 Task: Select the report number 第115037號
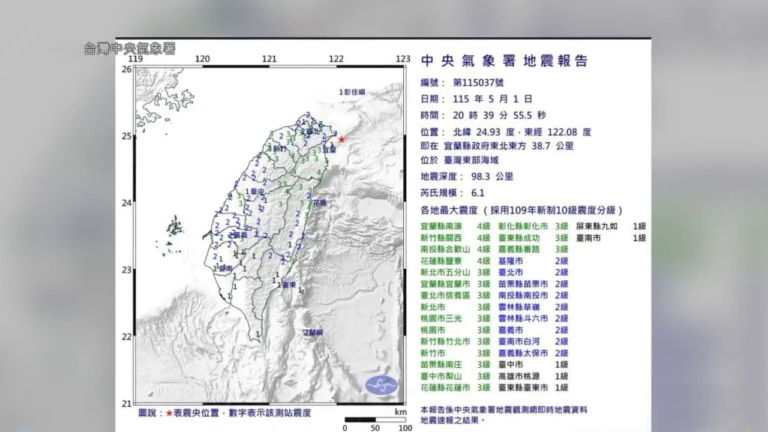coord(478,83)
